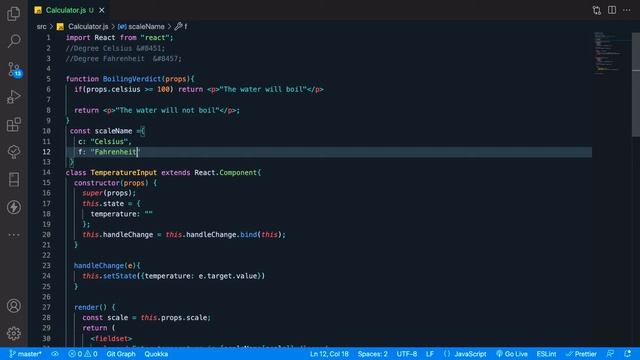640x360 pixels.
Task: Open the Extensions view icon
Action: (x=13, y=124)
